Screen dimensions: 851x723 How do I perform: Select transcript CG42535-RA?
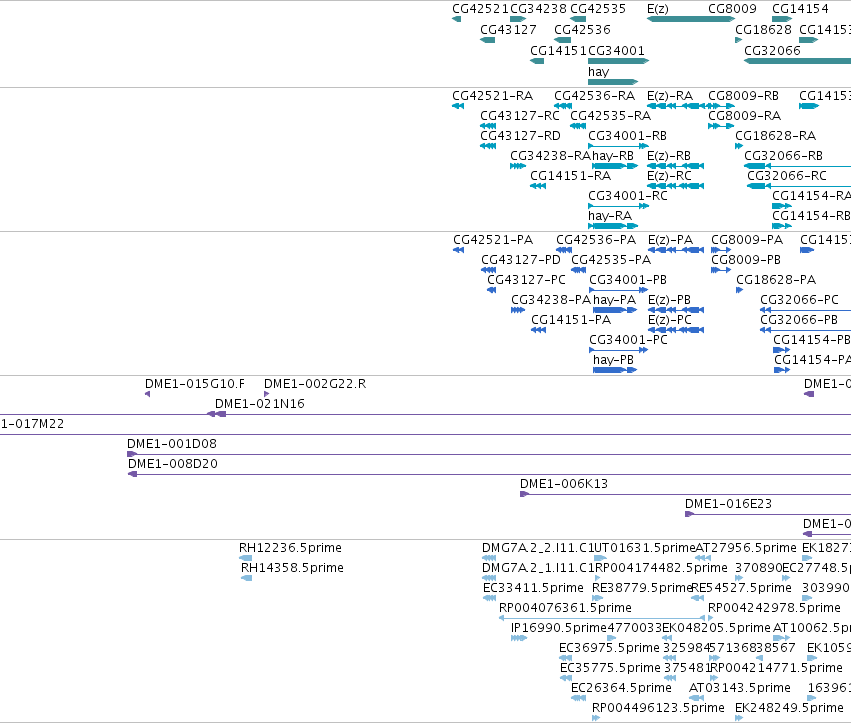pyautogui.click(x=611, y=116)
